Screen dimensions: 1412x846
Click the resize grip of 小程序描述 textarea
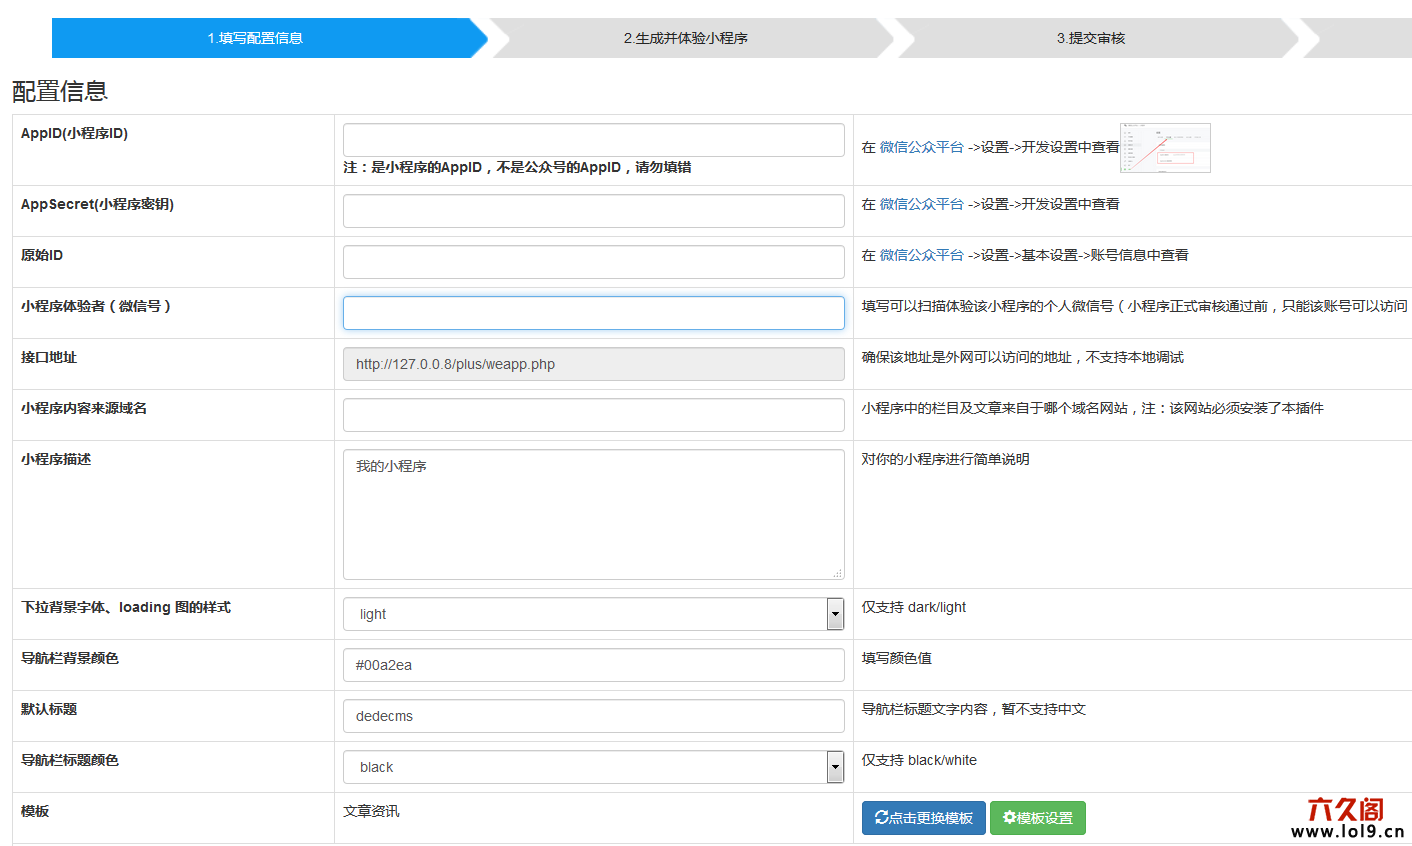[838, 573]
